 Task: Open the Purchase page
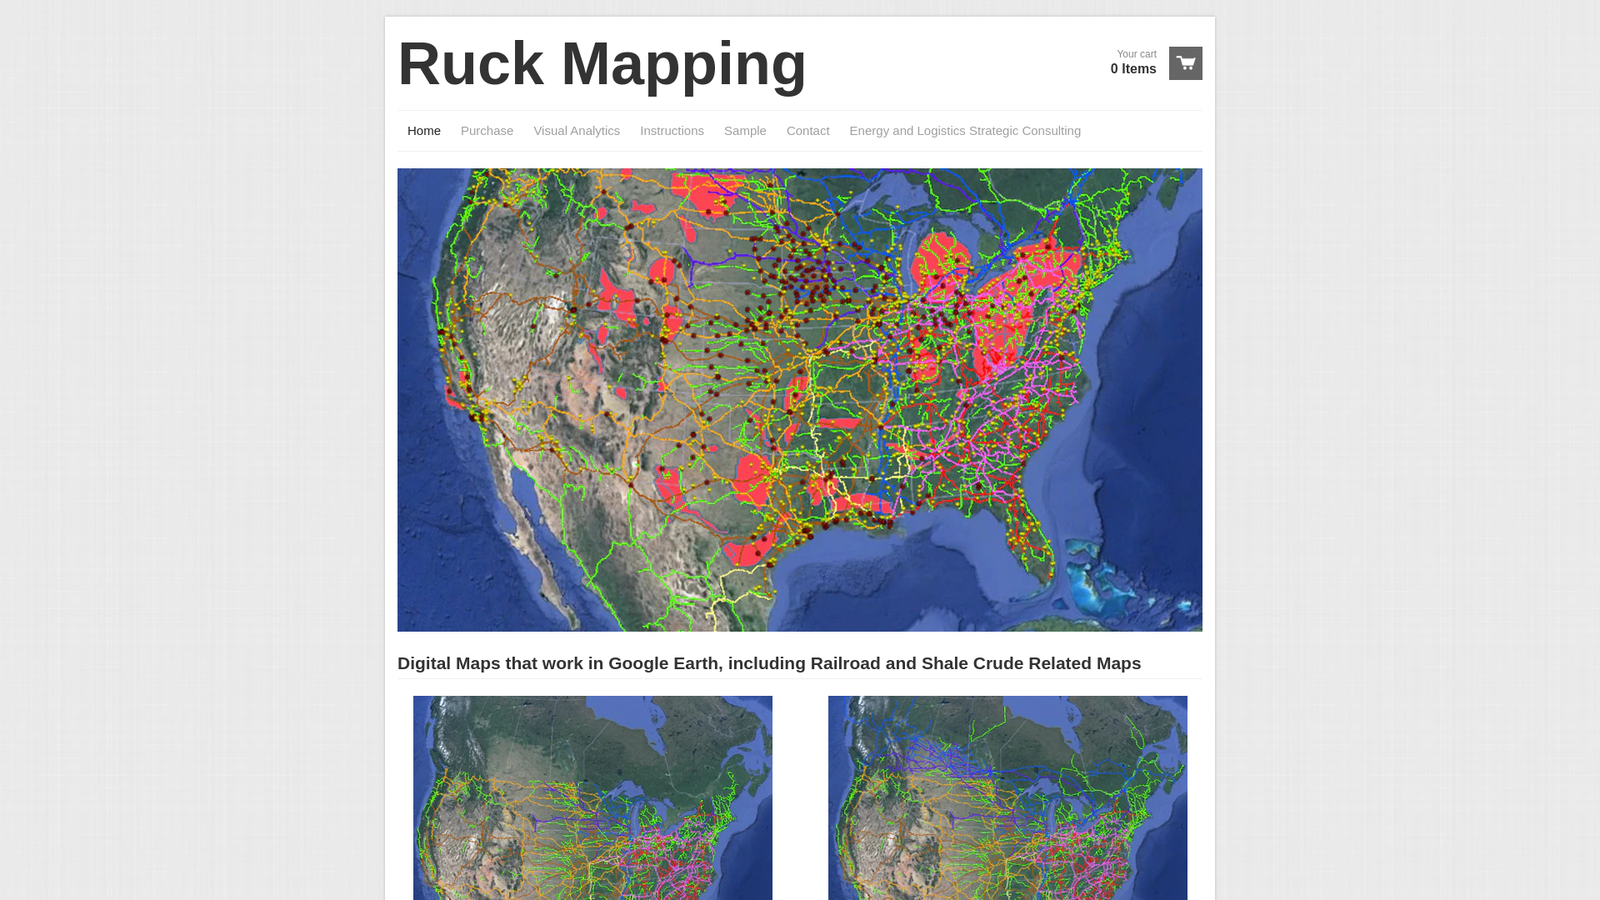(x=487, y=131)
